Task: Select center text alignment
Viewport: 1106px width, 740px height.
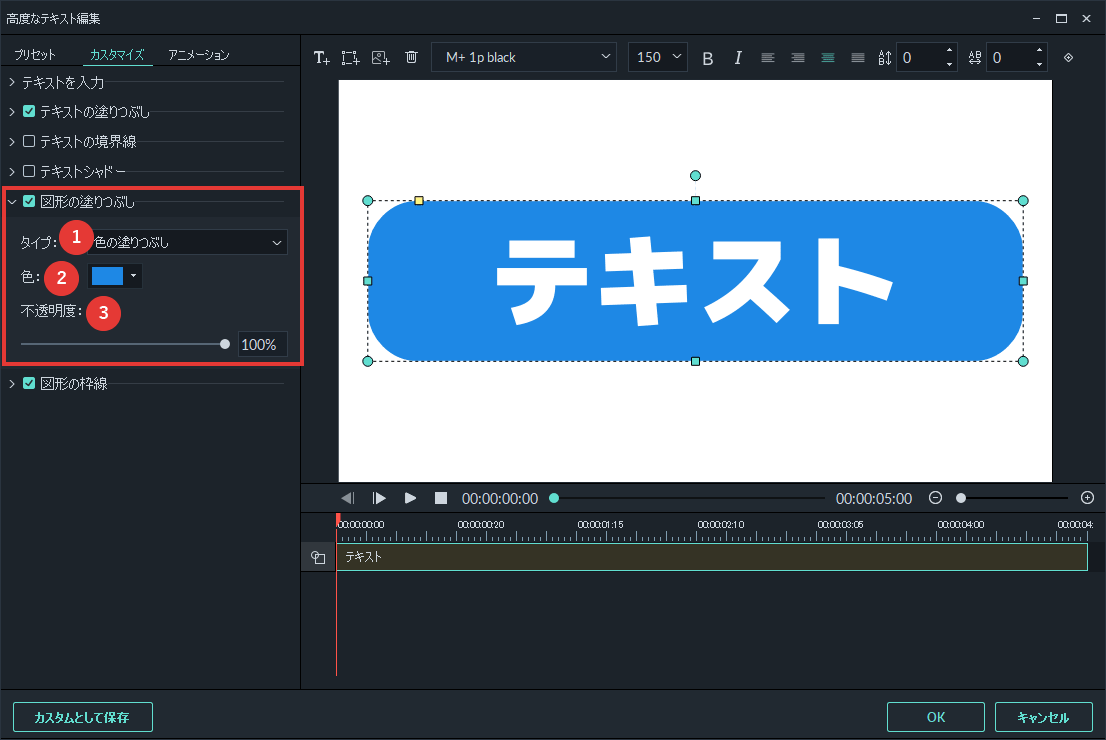Action: pos(828,58)
